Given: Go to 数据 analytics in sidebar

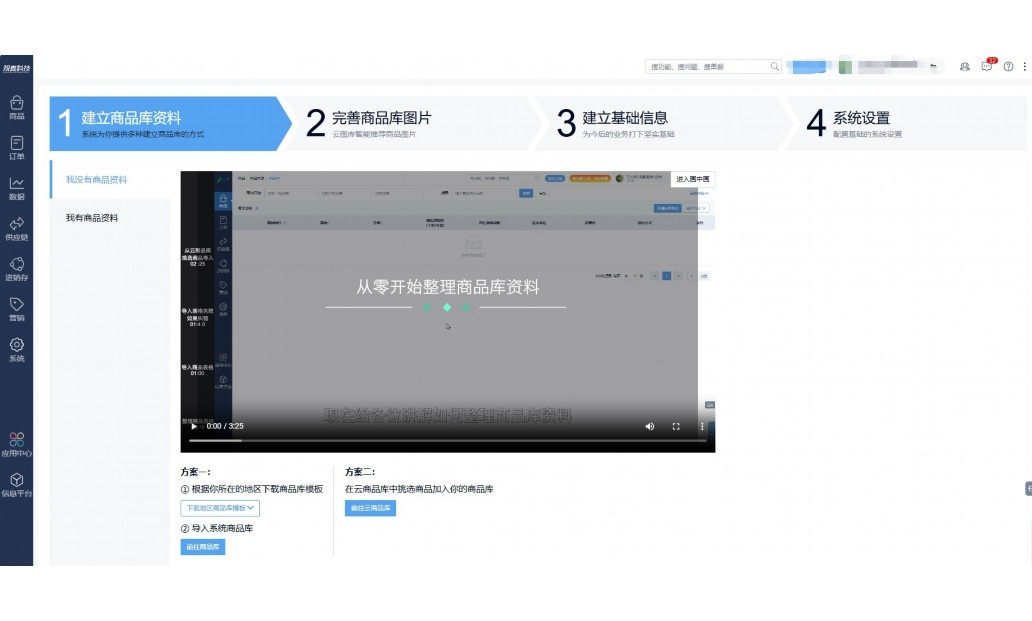Looking at the screenshot, I should click(16, 188).
